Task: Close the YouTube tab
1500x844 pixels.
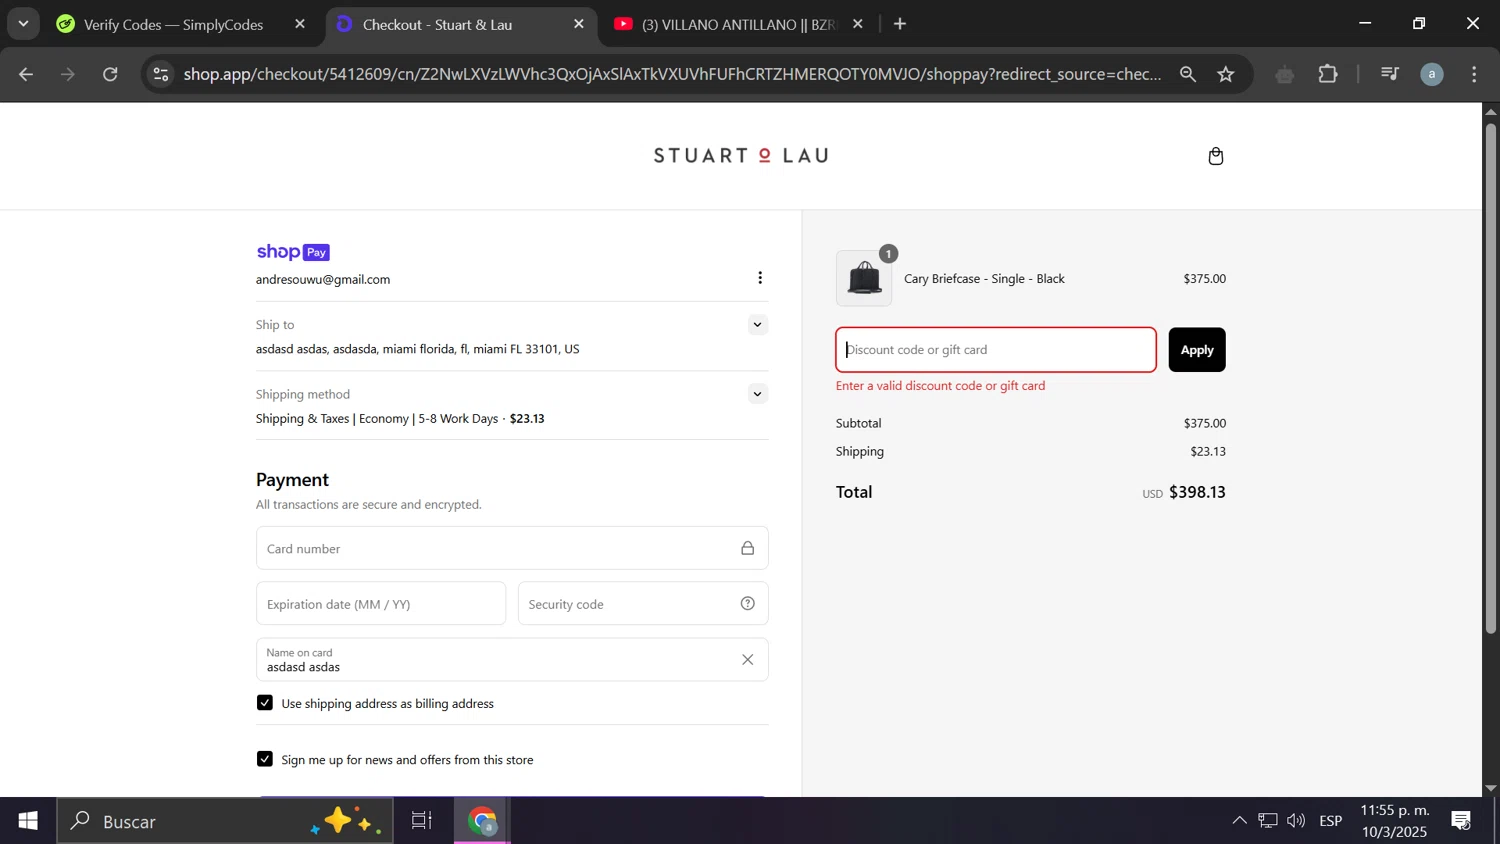Action: [858, 24]
